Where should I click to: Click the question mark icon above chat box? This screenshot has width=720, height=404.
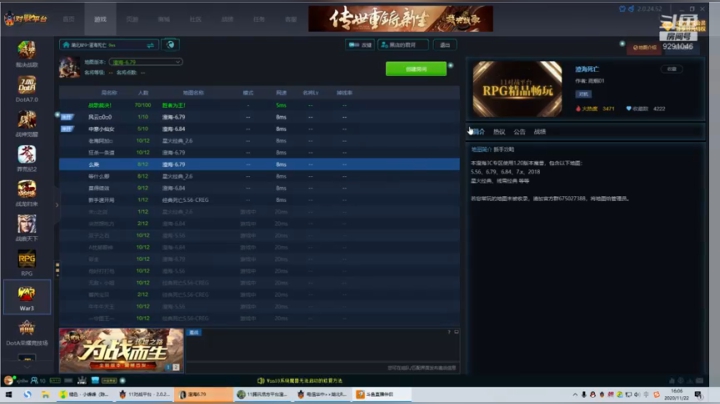click(x=449, y=332)
